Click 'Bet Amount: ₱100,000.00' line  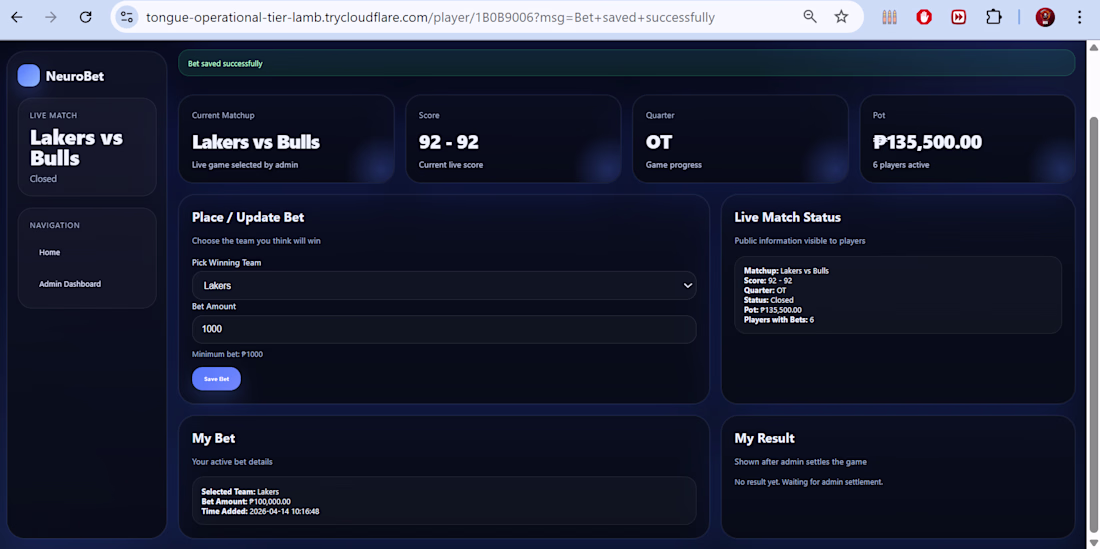[x=246, y=502]
